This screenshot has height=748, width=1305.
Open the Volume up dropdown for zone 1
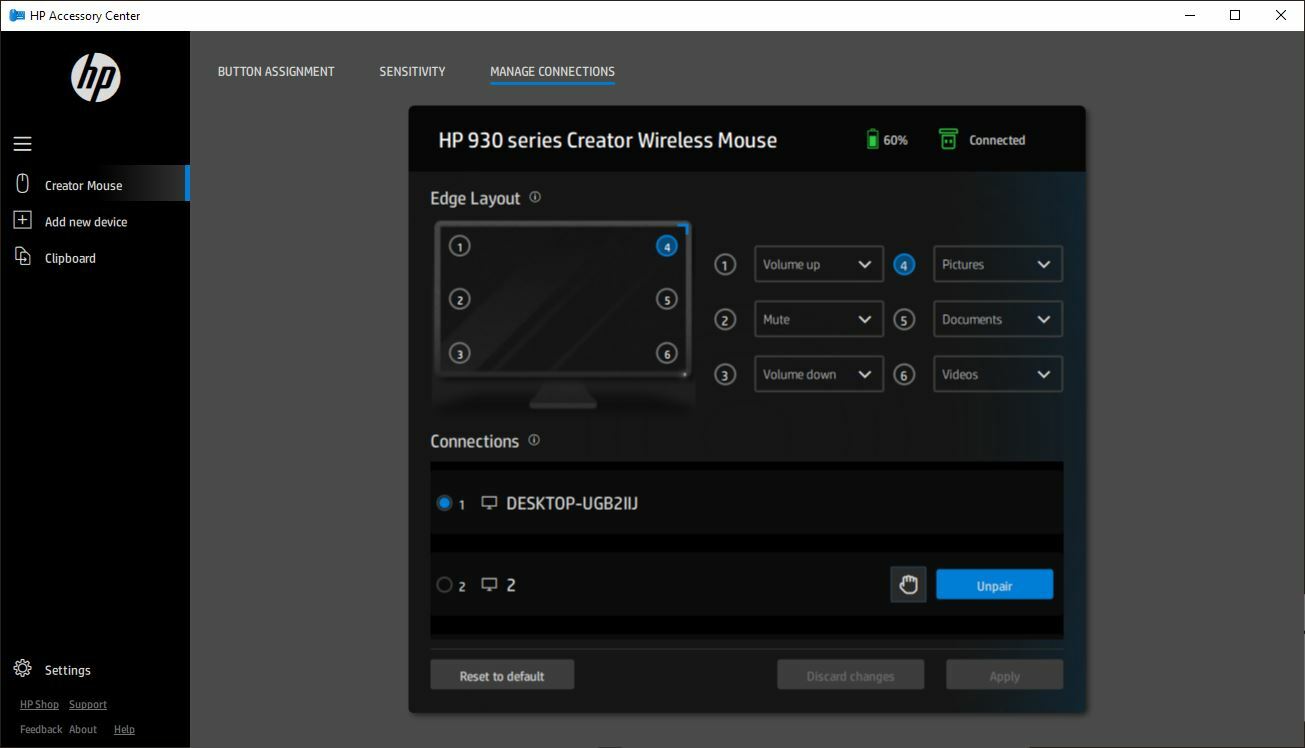click(x=818, y=264)
